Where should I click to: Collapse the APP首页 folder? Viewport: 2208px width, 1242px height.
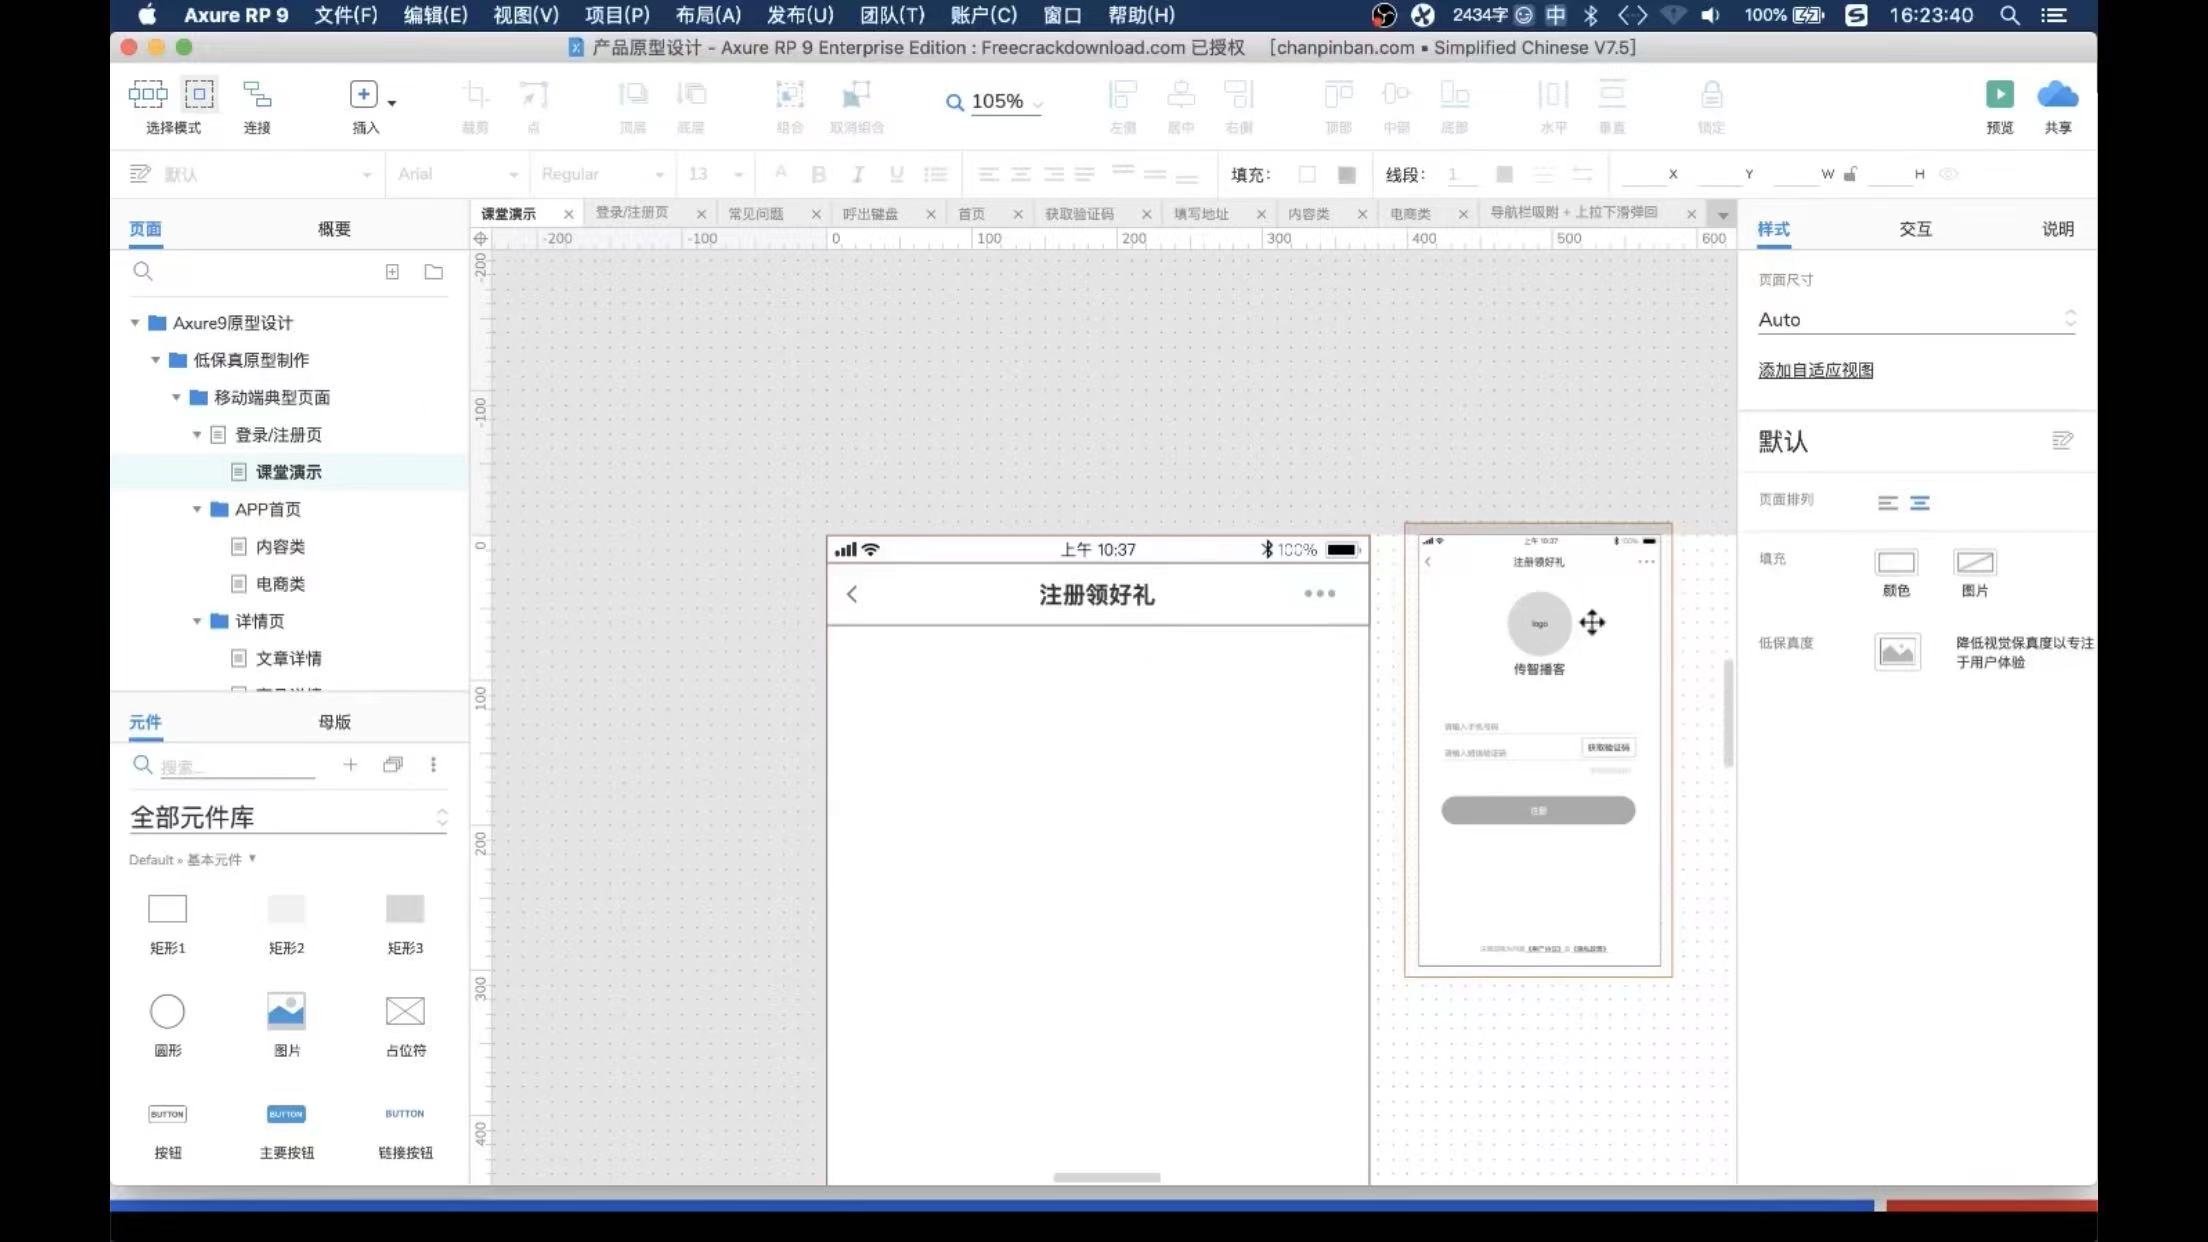tap(197, 509)
